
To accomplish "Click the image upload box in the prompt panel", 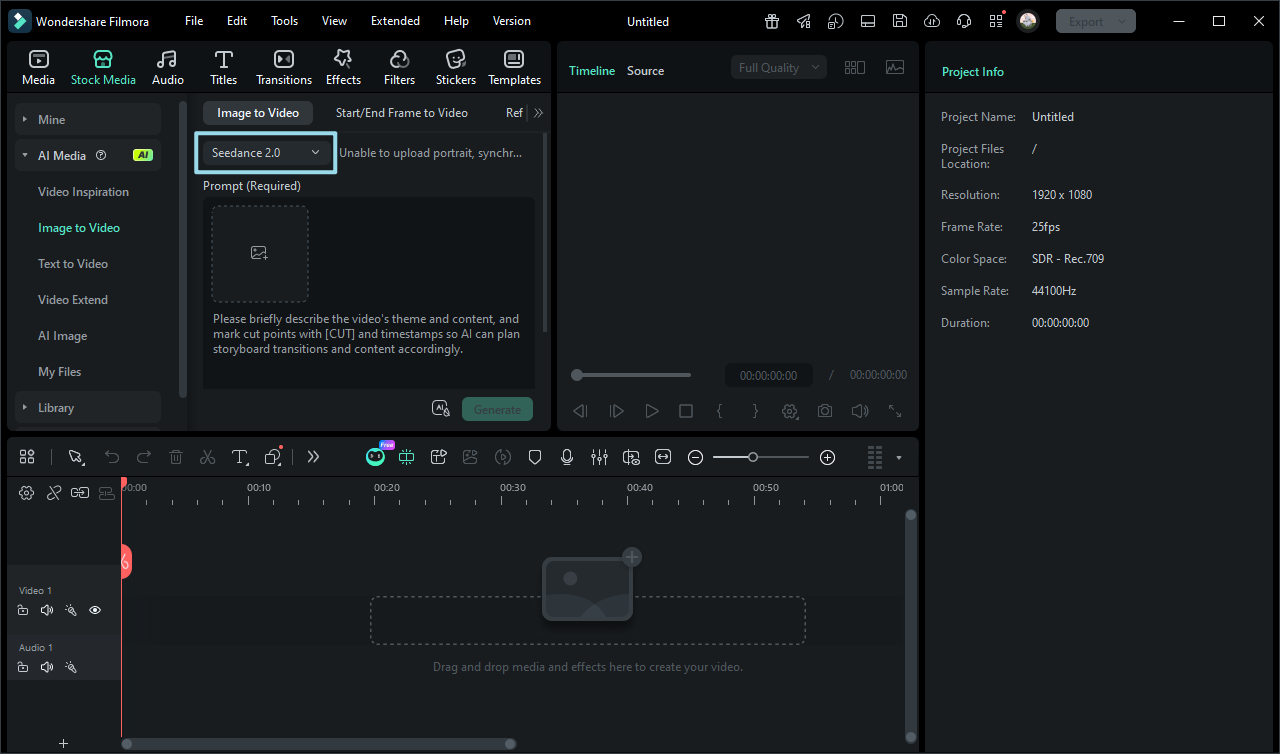I will pyautogui.click(x=259, y=253).
